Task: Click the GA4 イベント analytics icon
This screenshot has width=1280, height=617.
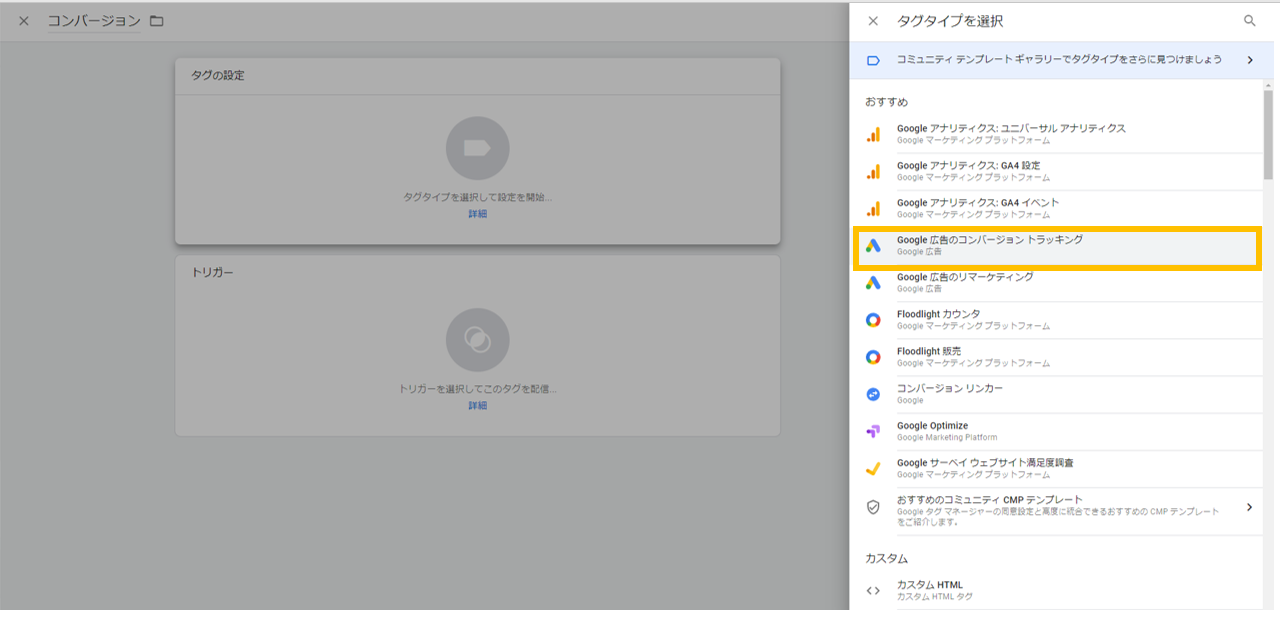Action: [x=873, y=209]
